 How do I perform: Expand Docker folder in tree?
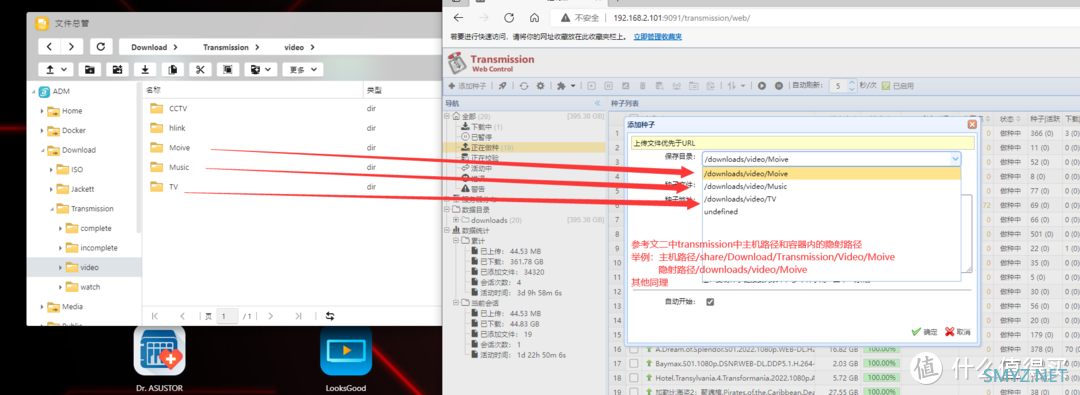coord(42,130)
